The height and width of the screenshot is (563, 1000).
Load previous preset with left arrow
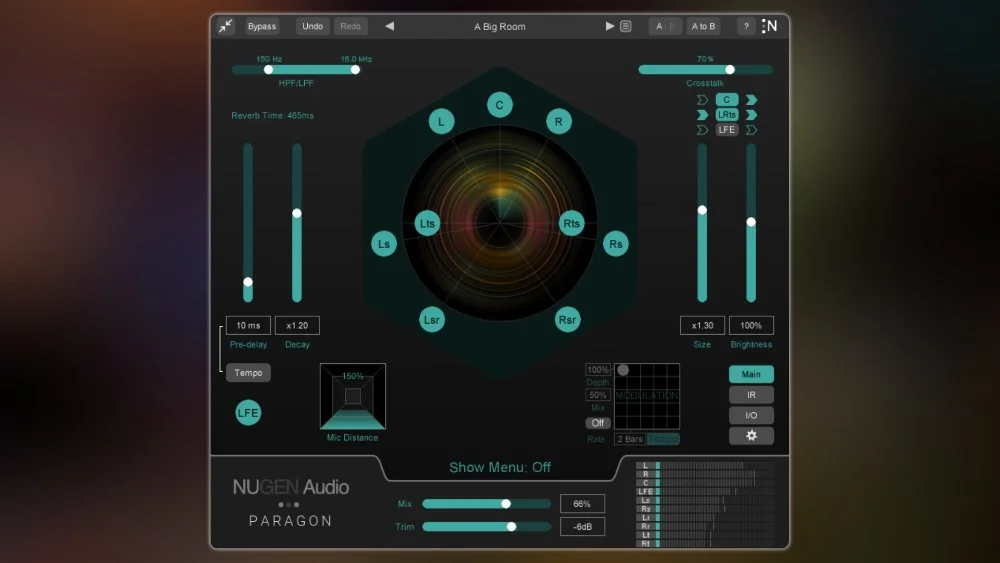390,26
